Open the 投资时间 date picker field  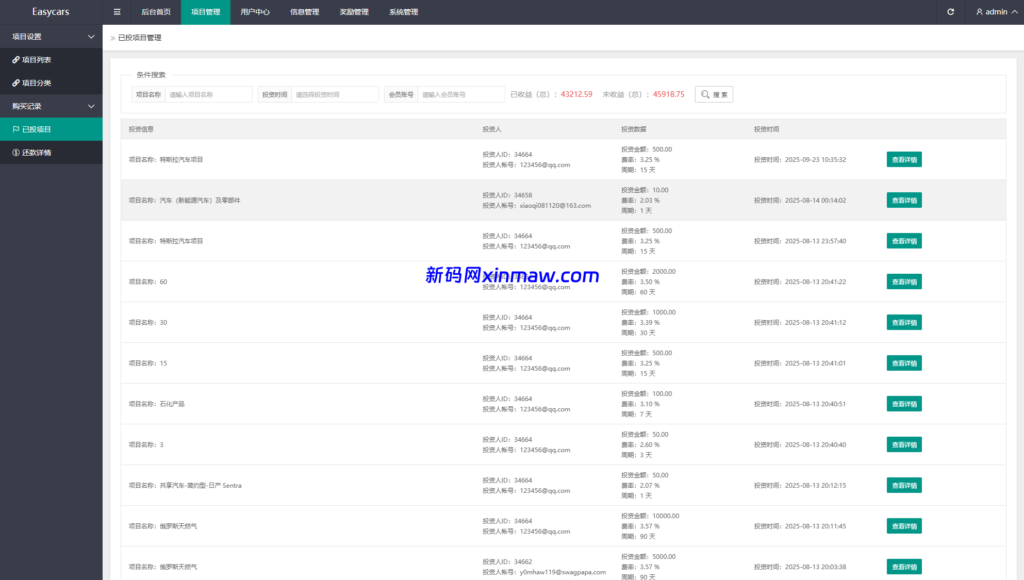(x=334, y=94)
